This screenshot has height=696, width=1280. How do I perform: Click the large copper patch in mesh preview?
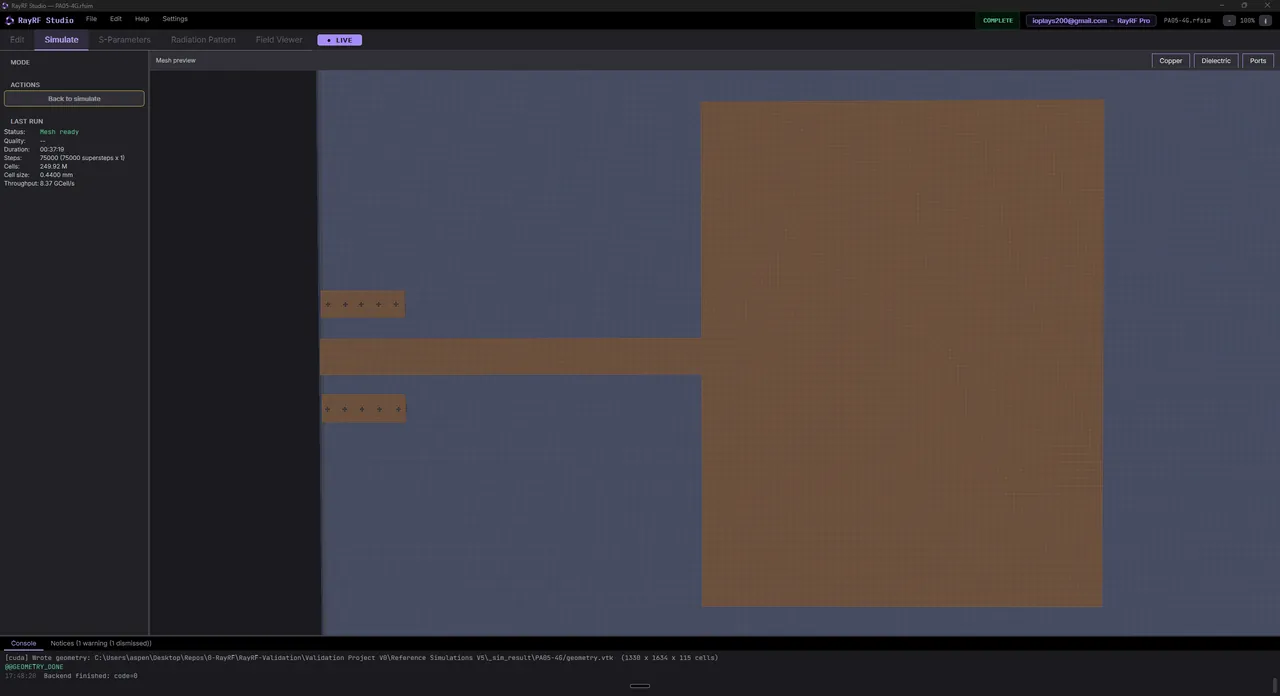(902, 353)
